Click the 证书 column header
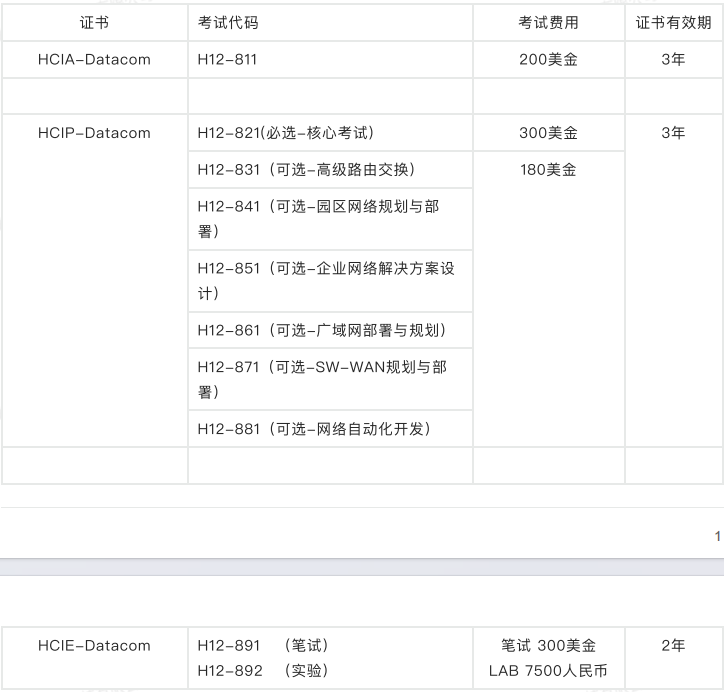This screenshot has width=724, height=692. point(94,23)
